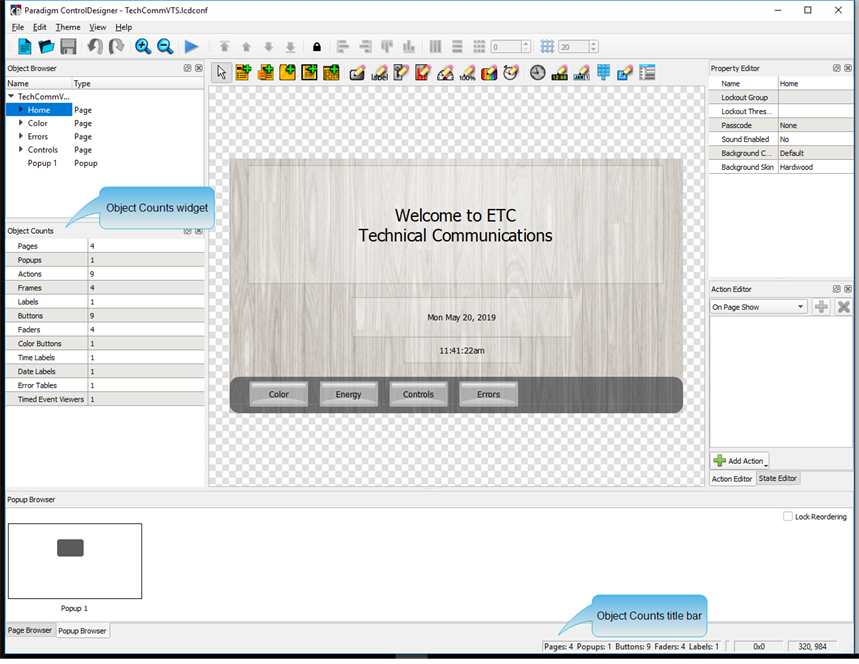Click the Redo arrow icon

116,47
